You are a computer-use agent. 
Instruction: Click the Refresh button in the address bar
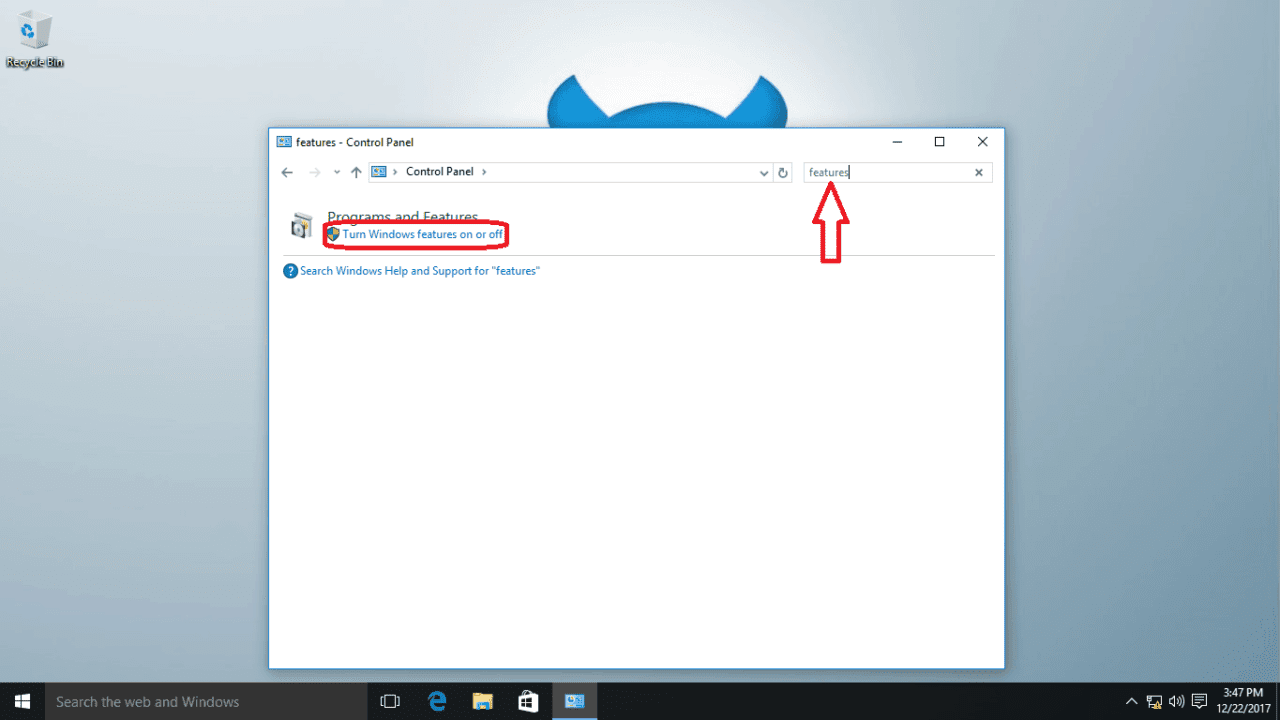[x=783, y=172]
